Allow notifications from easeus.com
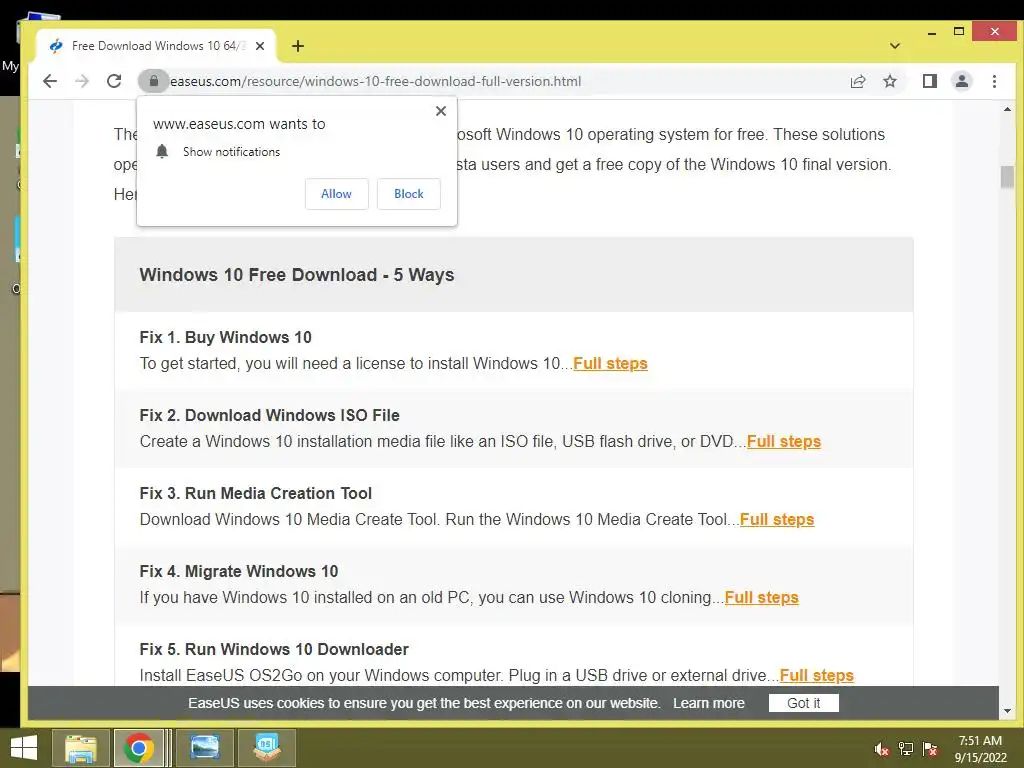Image resolution: width=1024 pixels, height=768 pixels. pyautogui.click(x=336, y=194)
